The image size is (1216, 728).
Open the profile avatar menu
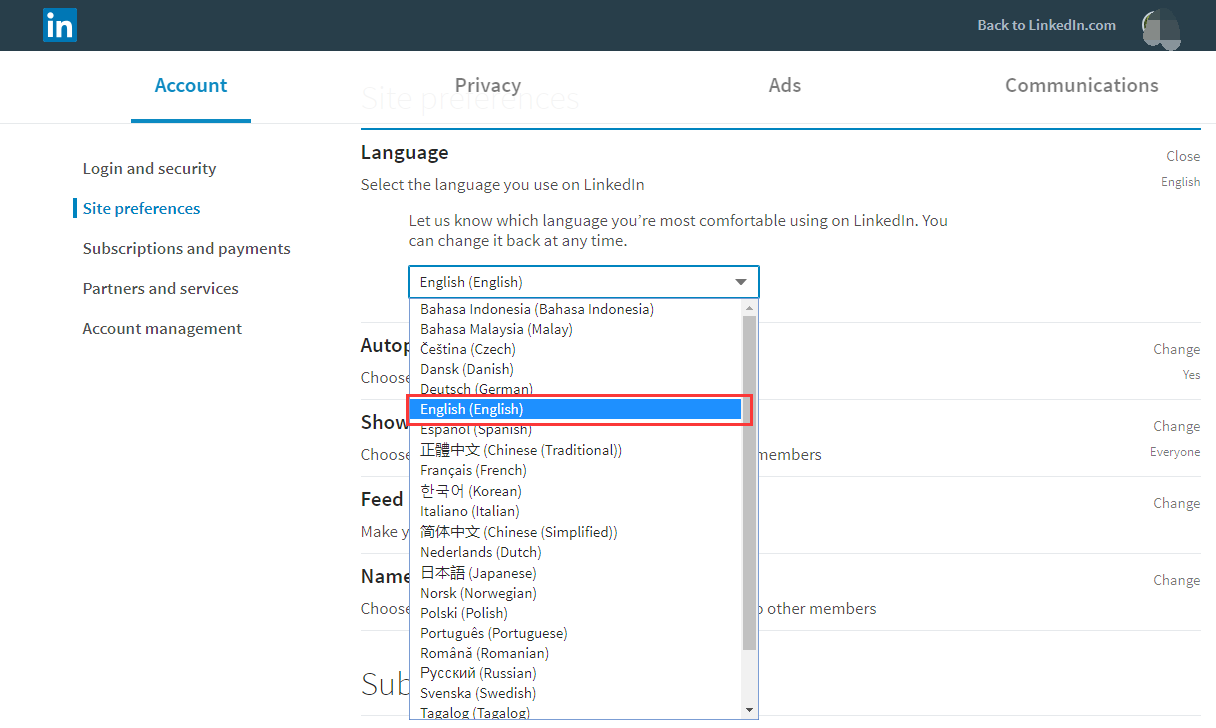(x=1160, y=28)
